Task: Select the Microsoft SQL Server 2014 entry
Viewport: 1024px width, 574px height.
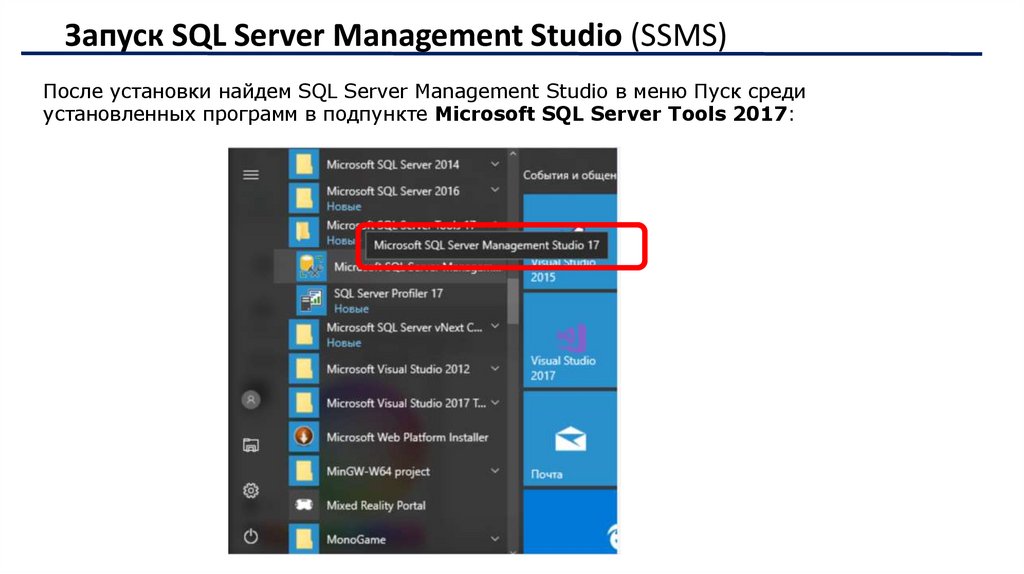Action: (397, 165)
